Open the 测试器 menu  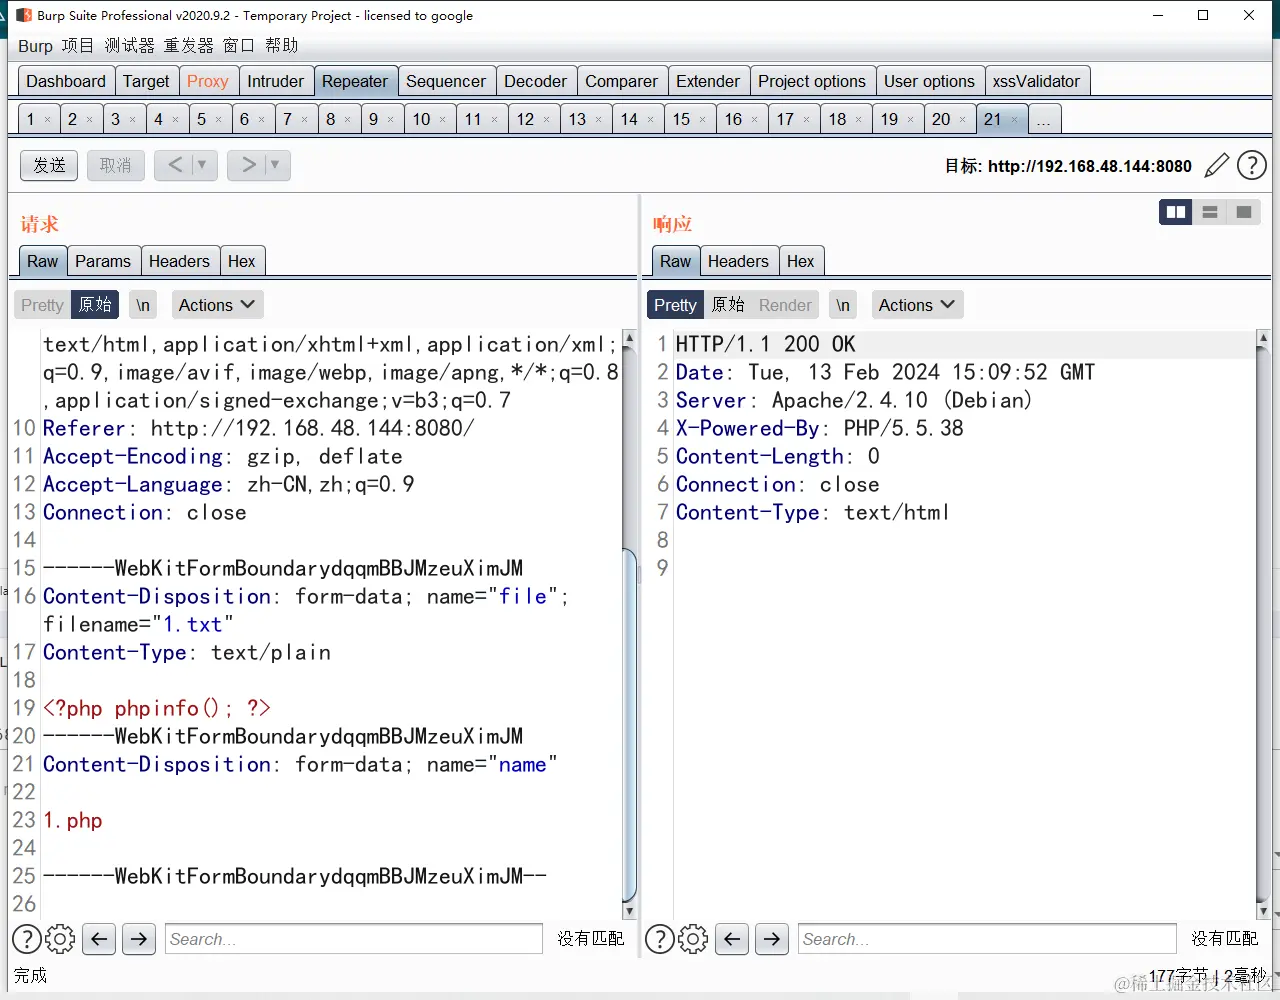coord(130,46)
